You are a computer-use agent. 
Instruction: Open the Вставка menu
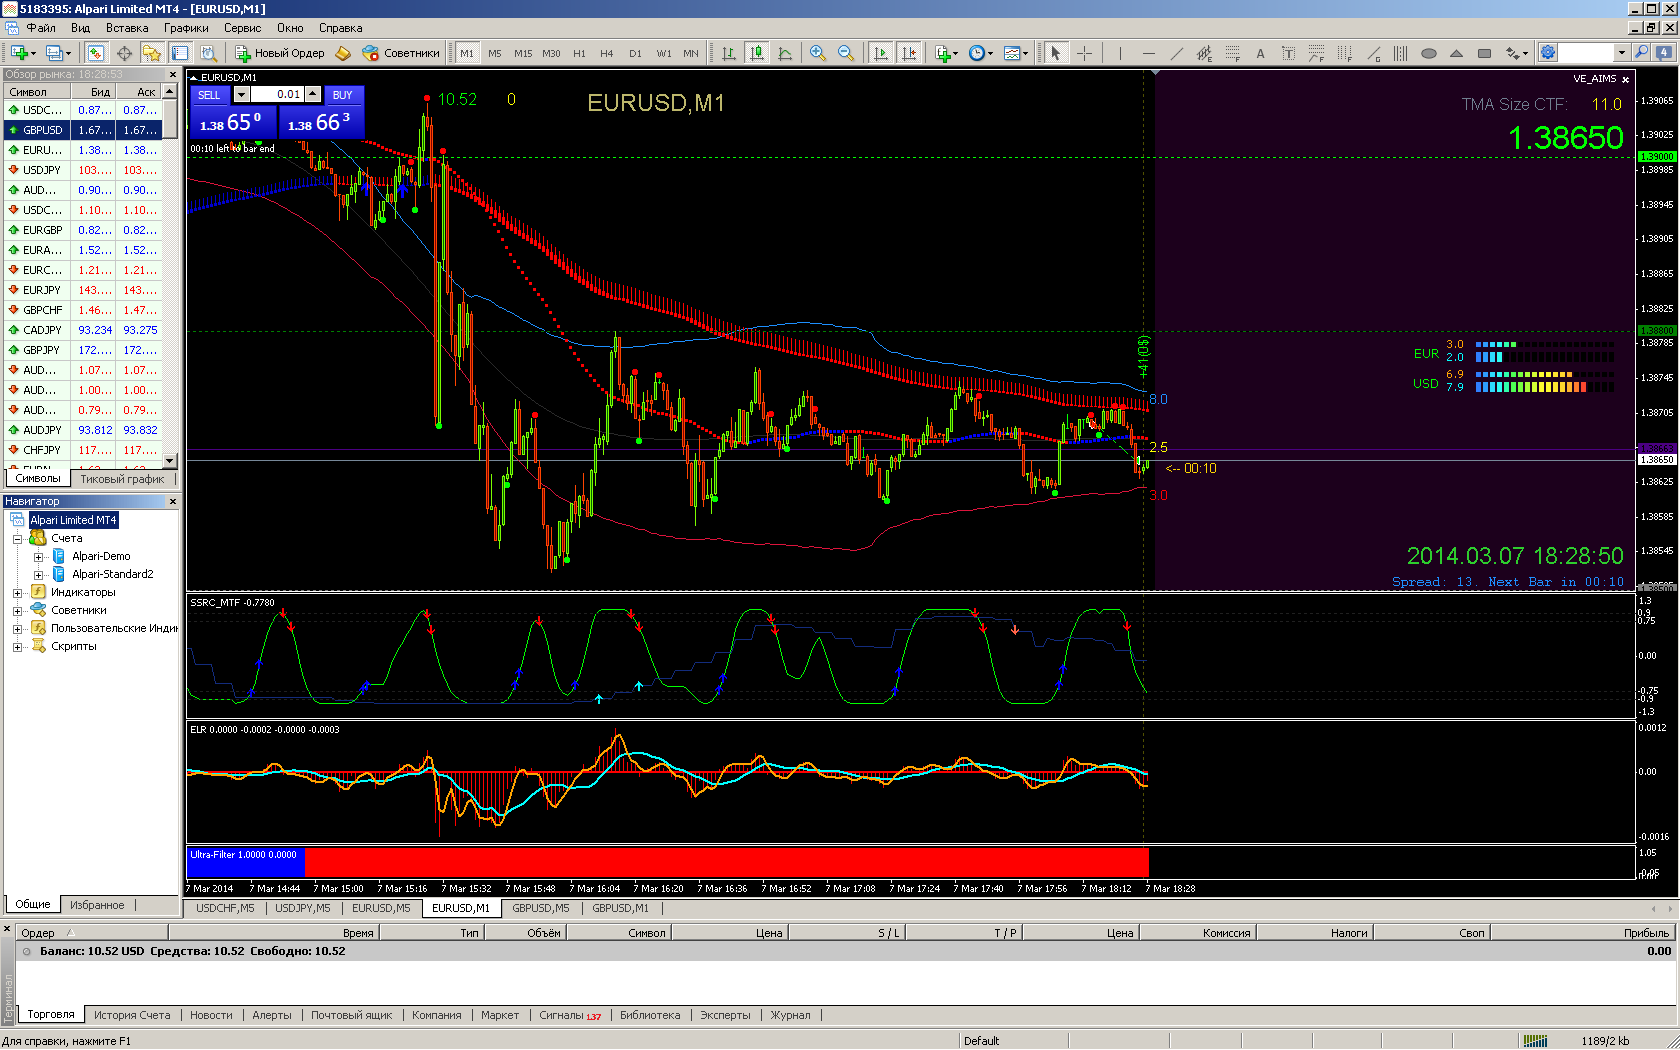pyautogui.click(x=127, y=28)
